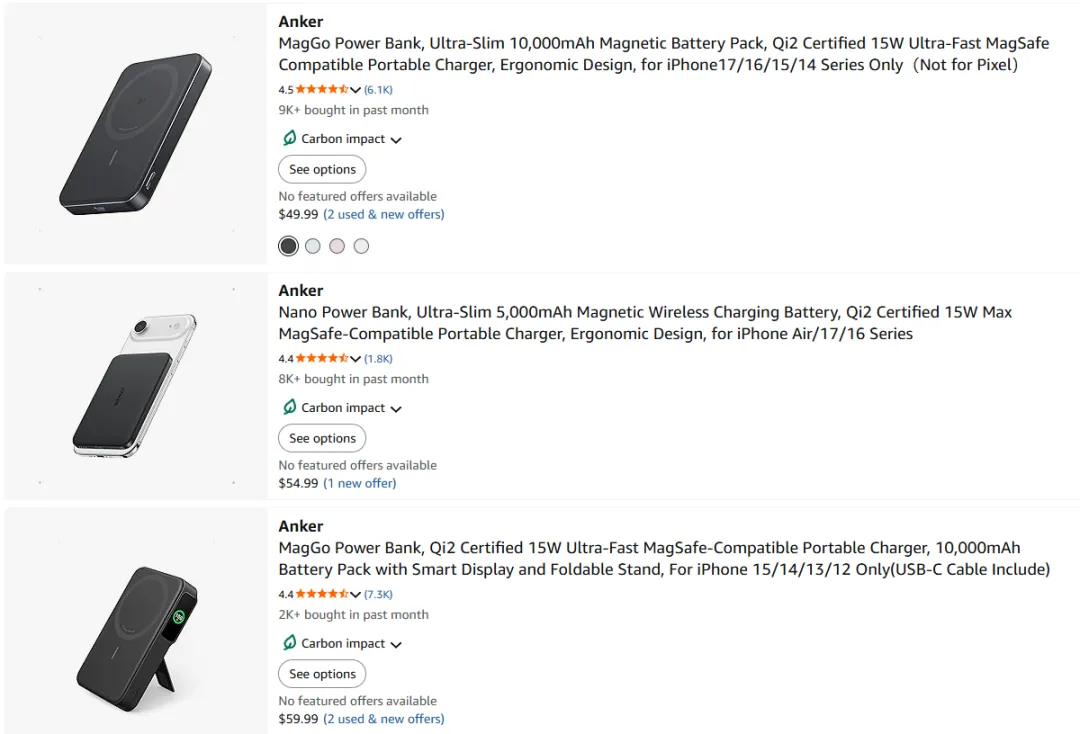Open the "1 new offer" link
Screen dimensions: 1080x734
(x=359, y=483)
